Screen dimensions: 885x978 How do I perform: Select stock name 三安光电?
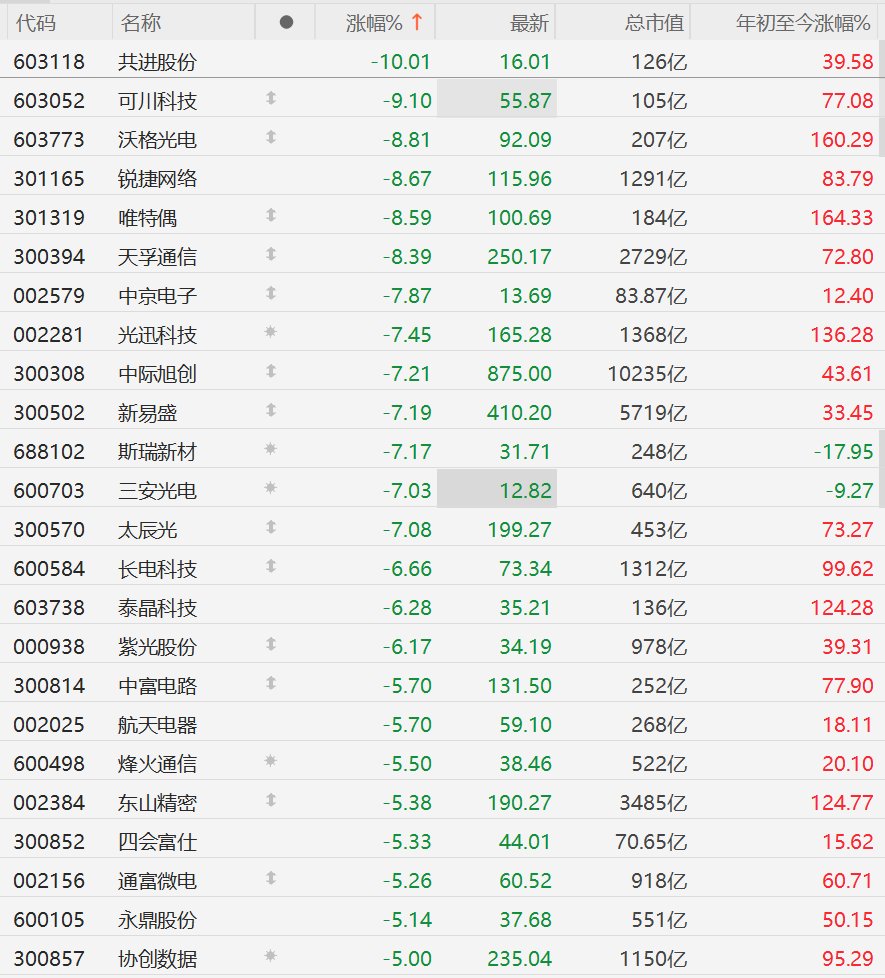[157, 491]
